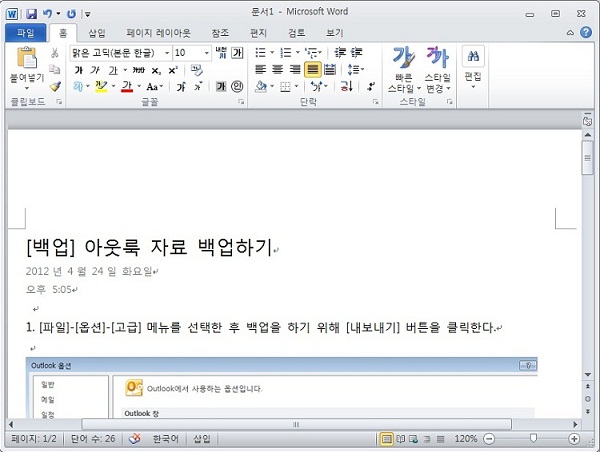Switch to the 편지 tab

[x=258, y=33]
